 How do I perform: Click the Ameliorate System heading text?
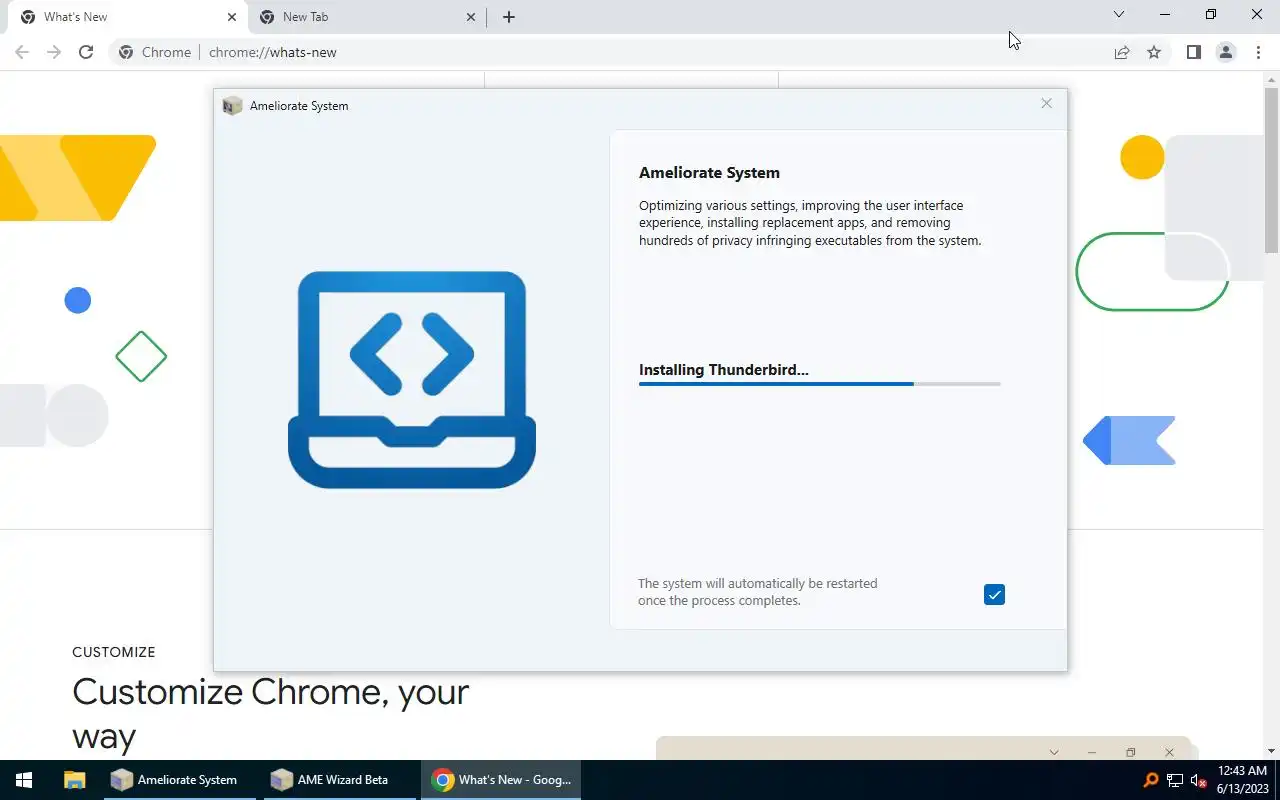[x=709, y=173]
